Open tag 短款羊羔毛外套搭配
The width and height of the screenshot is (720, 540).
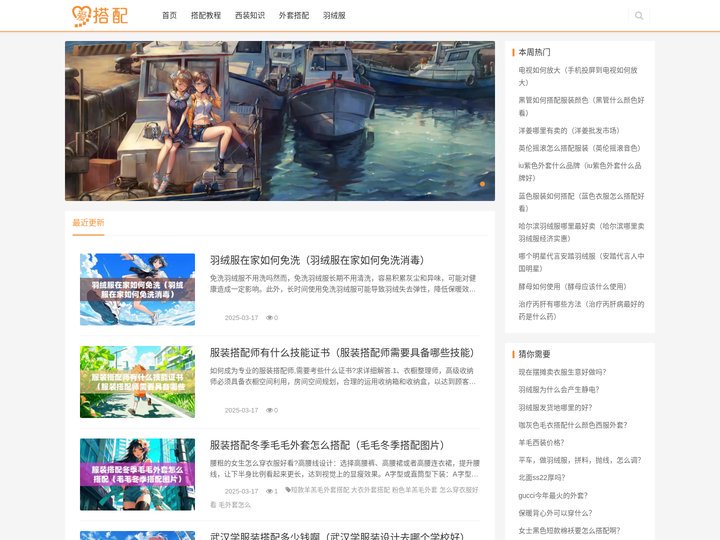coord(320,490)
